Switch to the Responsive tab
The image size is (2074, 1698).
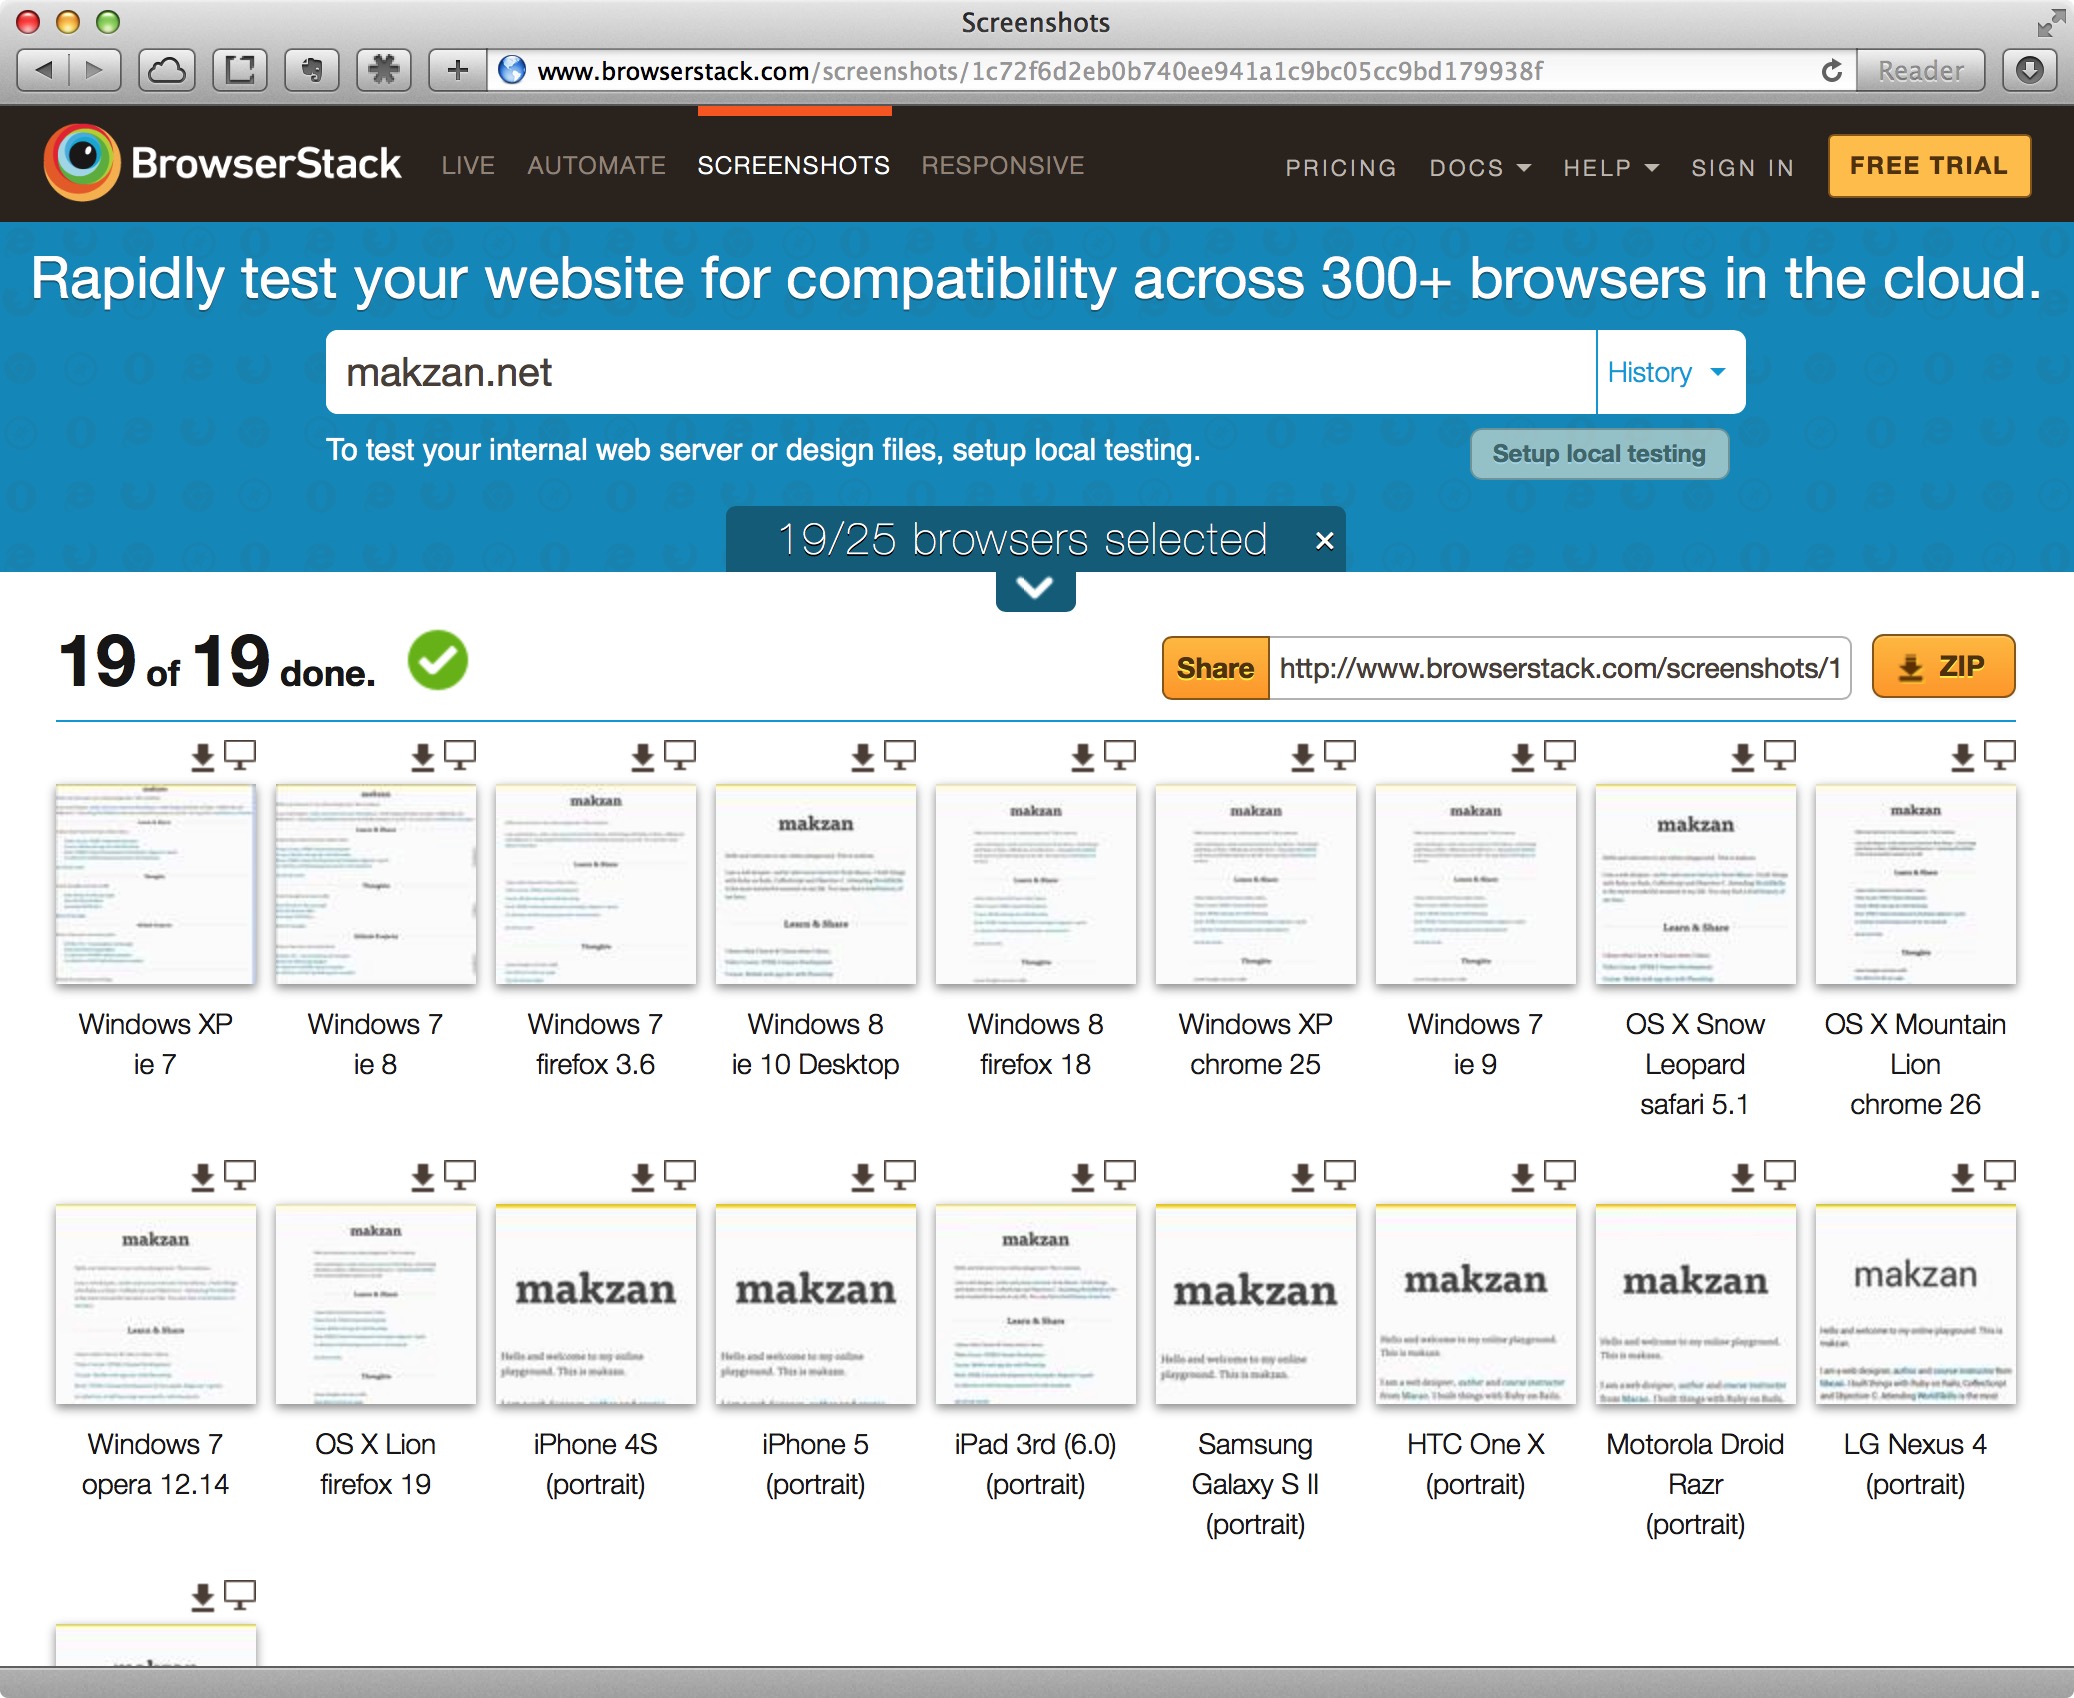1002,165
